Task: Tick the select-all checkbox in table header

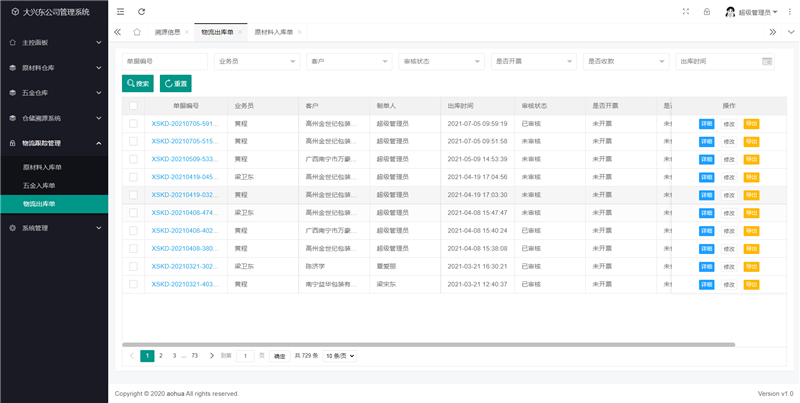Action: [133, 106]
